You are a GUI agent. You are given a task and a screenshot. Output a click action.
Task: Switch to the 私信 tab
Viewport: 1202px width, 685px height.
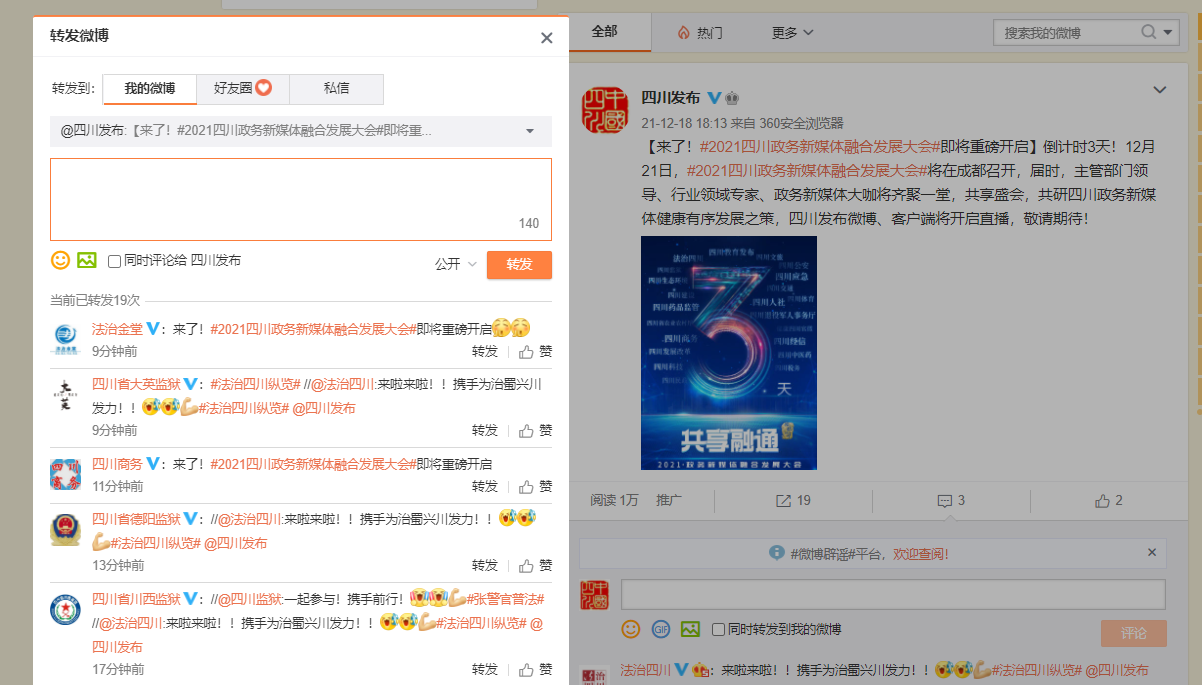click(x=336, y=89)
